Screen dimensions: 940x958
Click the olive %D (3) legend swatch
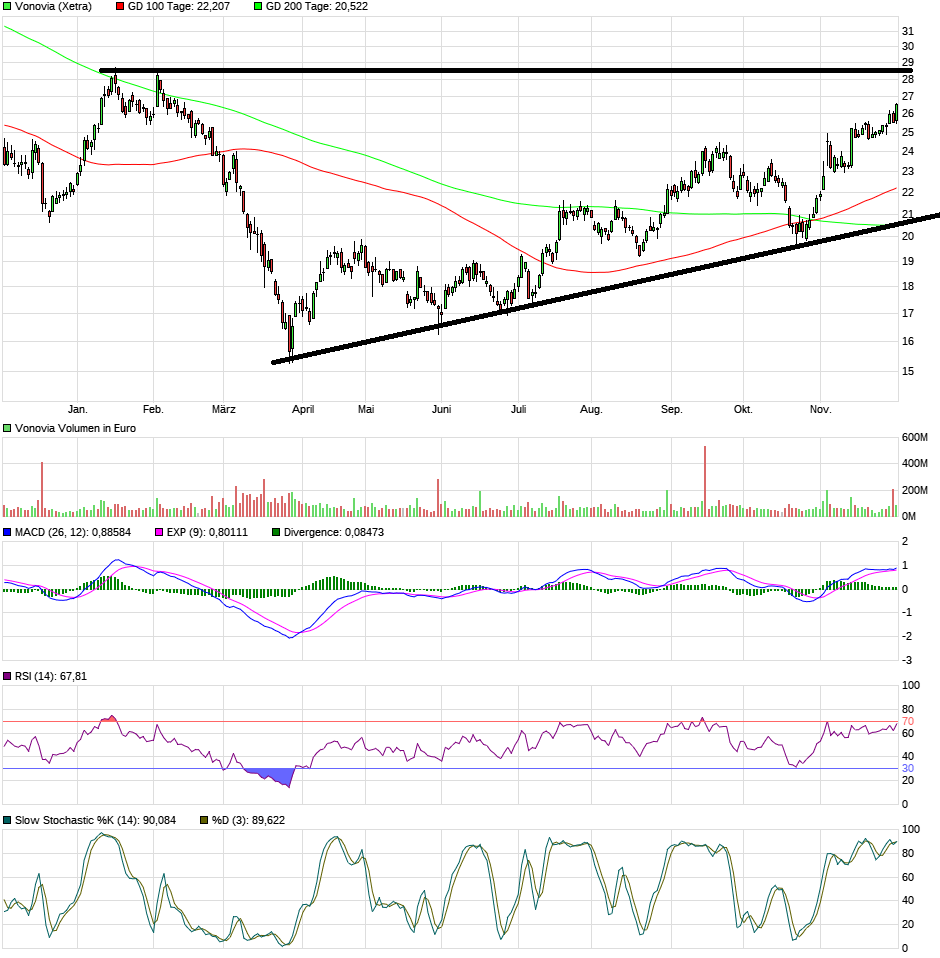tap(205, 821)
